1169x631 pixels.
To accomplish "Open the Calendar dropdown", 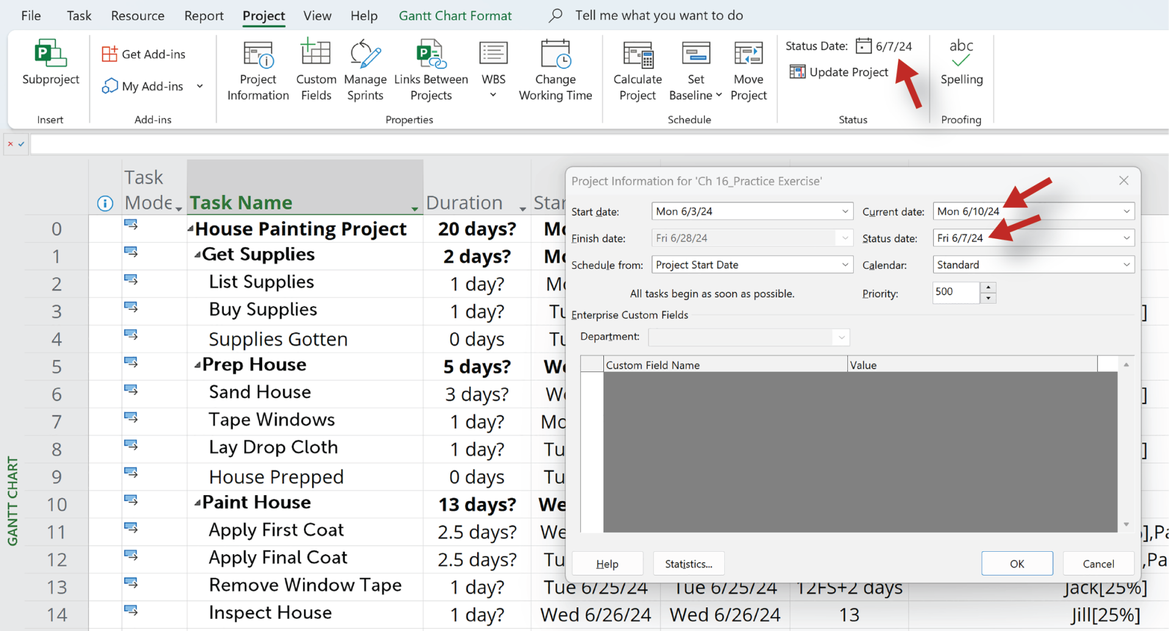I will pyautogui.click(x=1127, y=265).
